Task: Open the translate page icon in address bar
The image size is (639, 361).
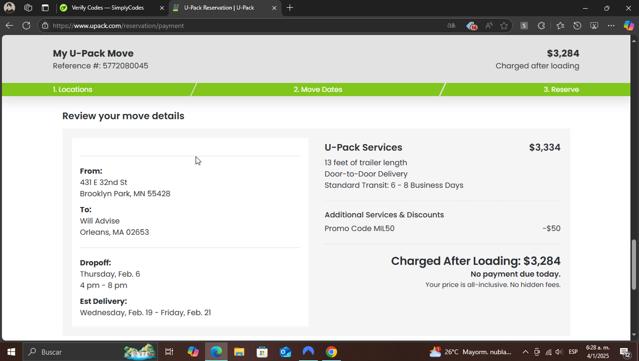Action: click(x=452, y=26)
